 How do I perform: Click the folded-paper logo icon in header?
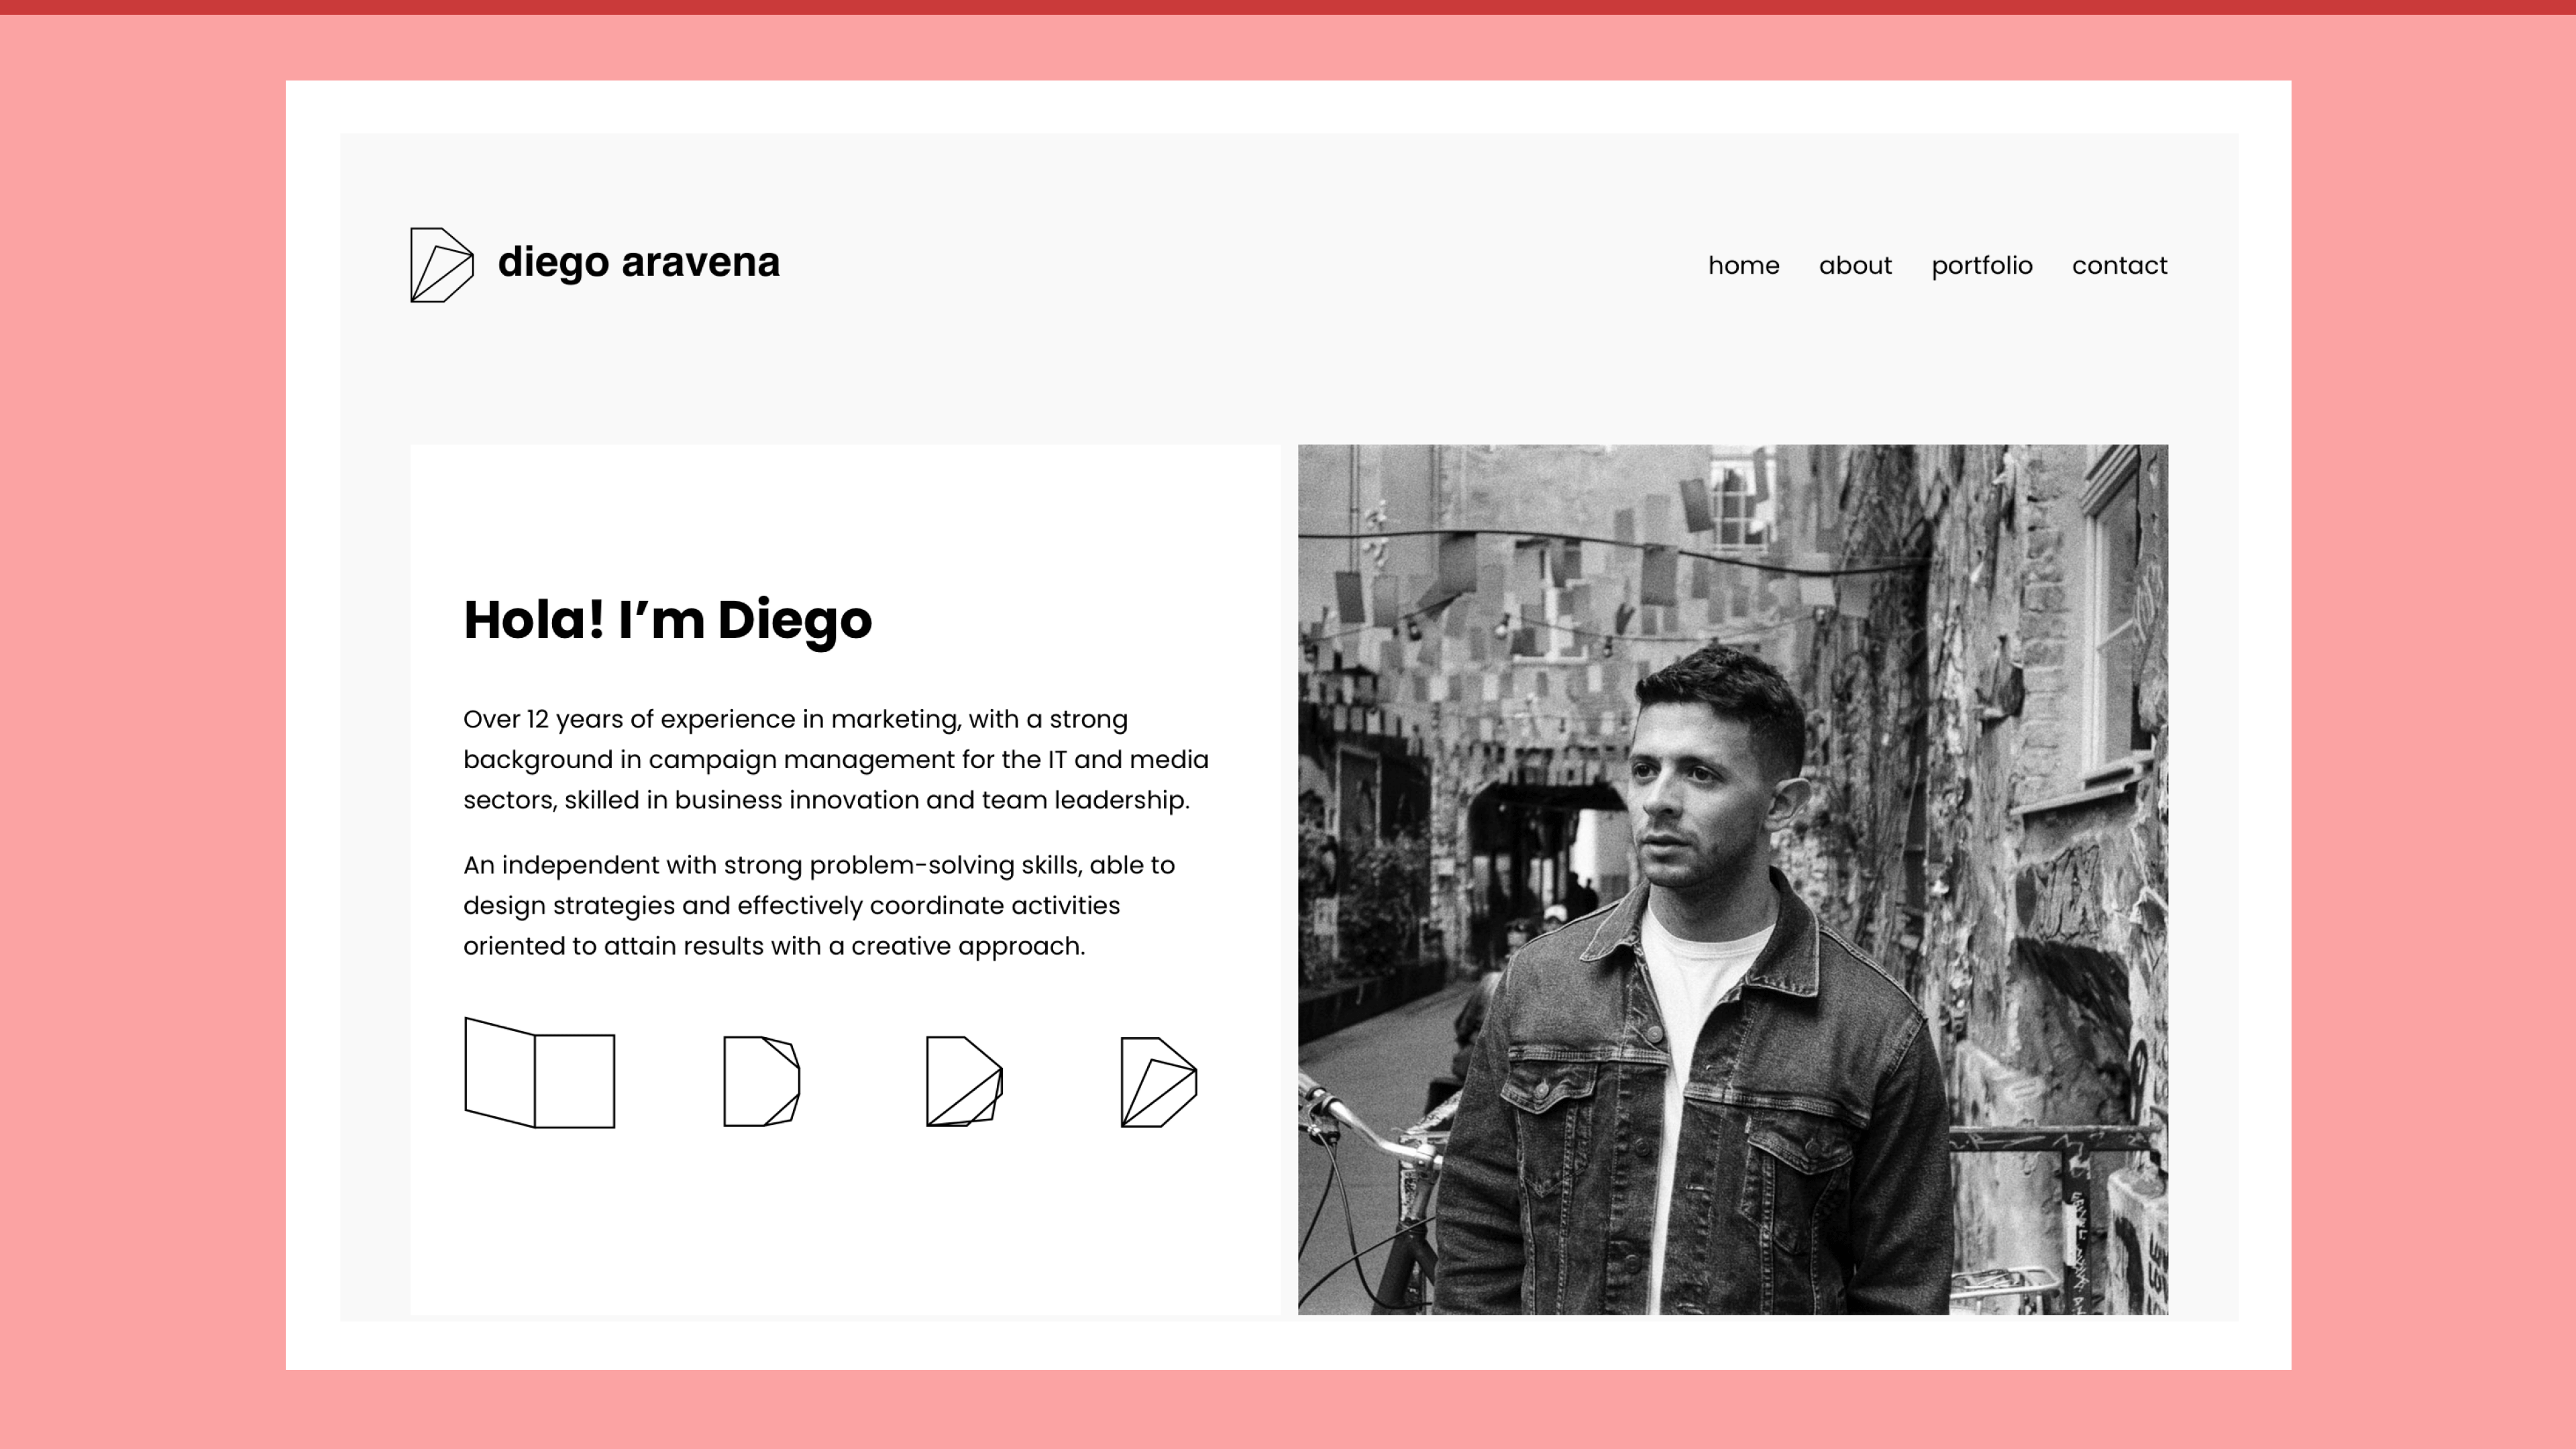pyautogui.click(x=441, y=265)
